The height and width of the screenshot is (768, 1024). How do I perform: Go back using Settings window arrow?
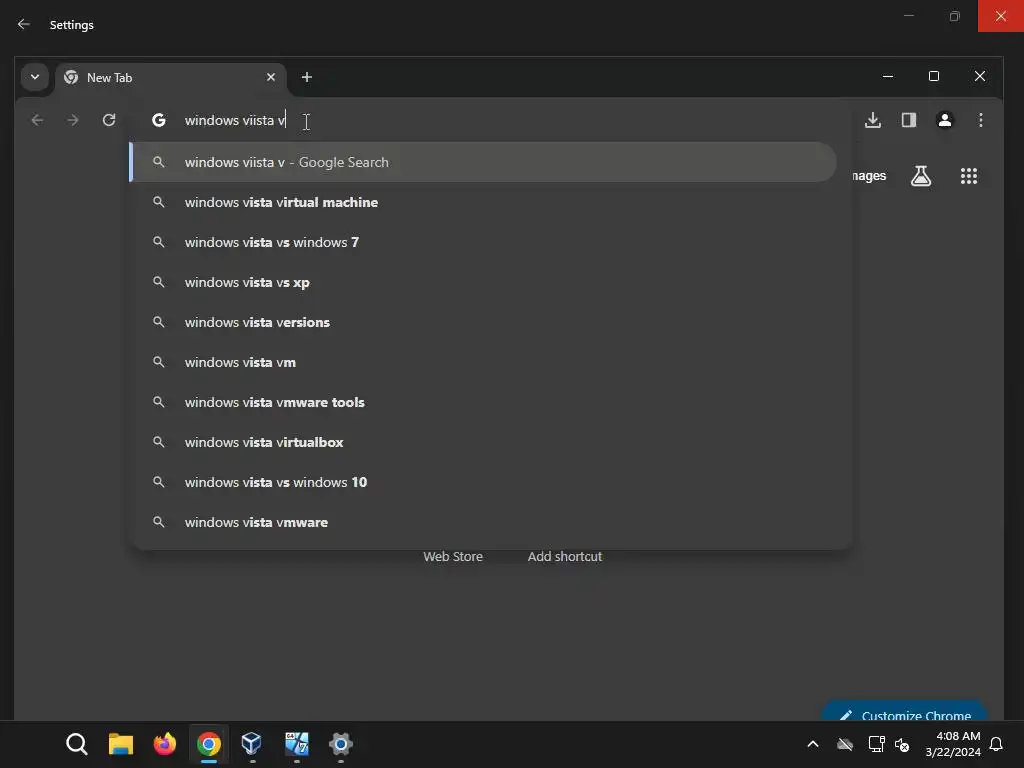(24, 24)
